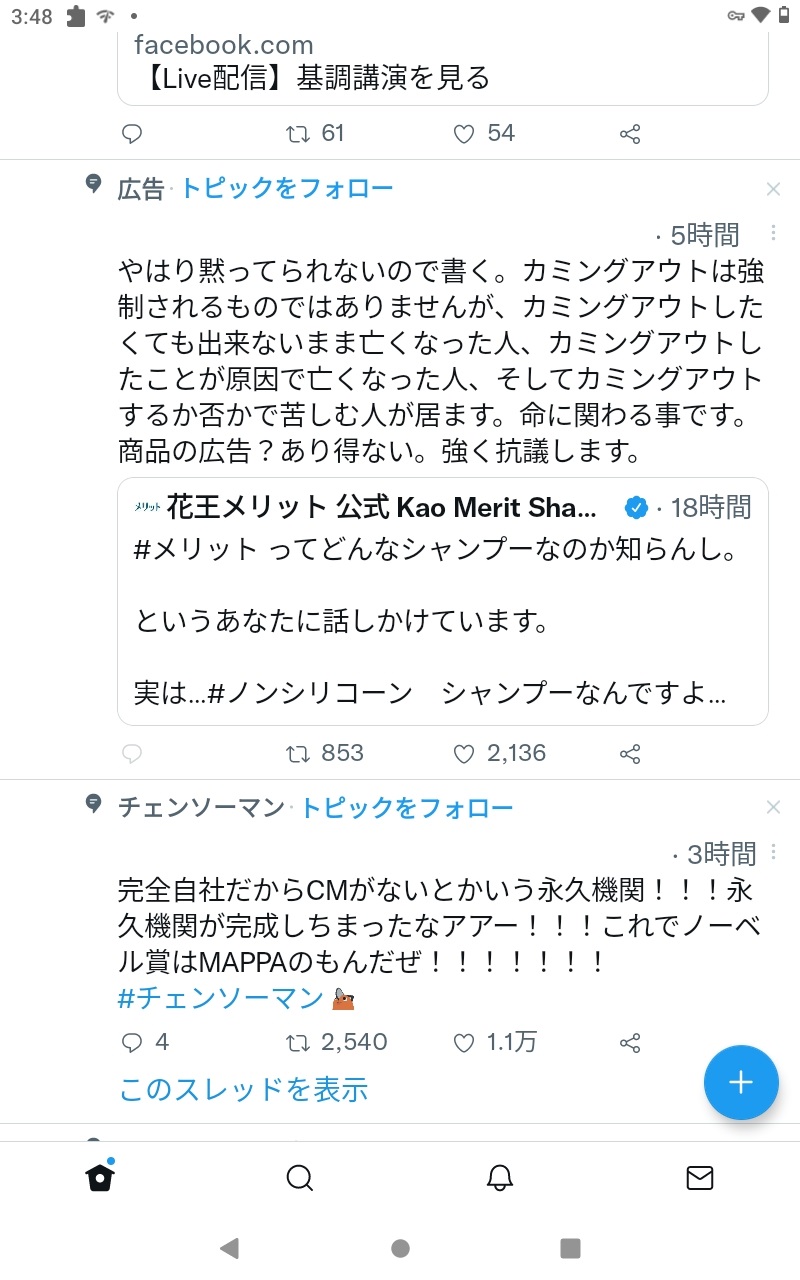Like the チェンソーマン tweet with 1.1万 likes

click(x=494, y=1043)
